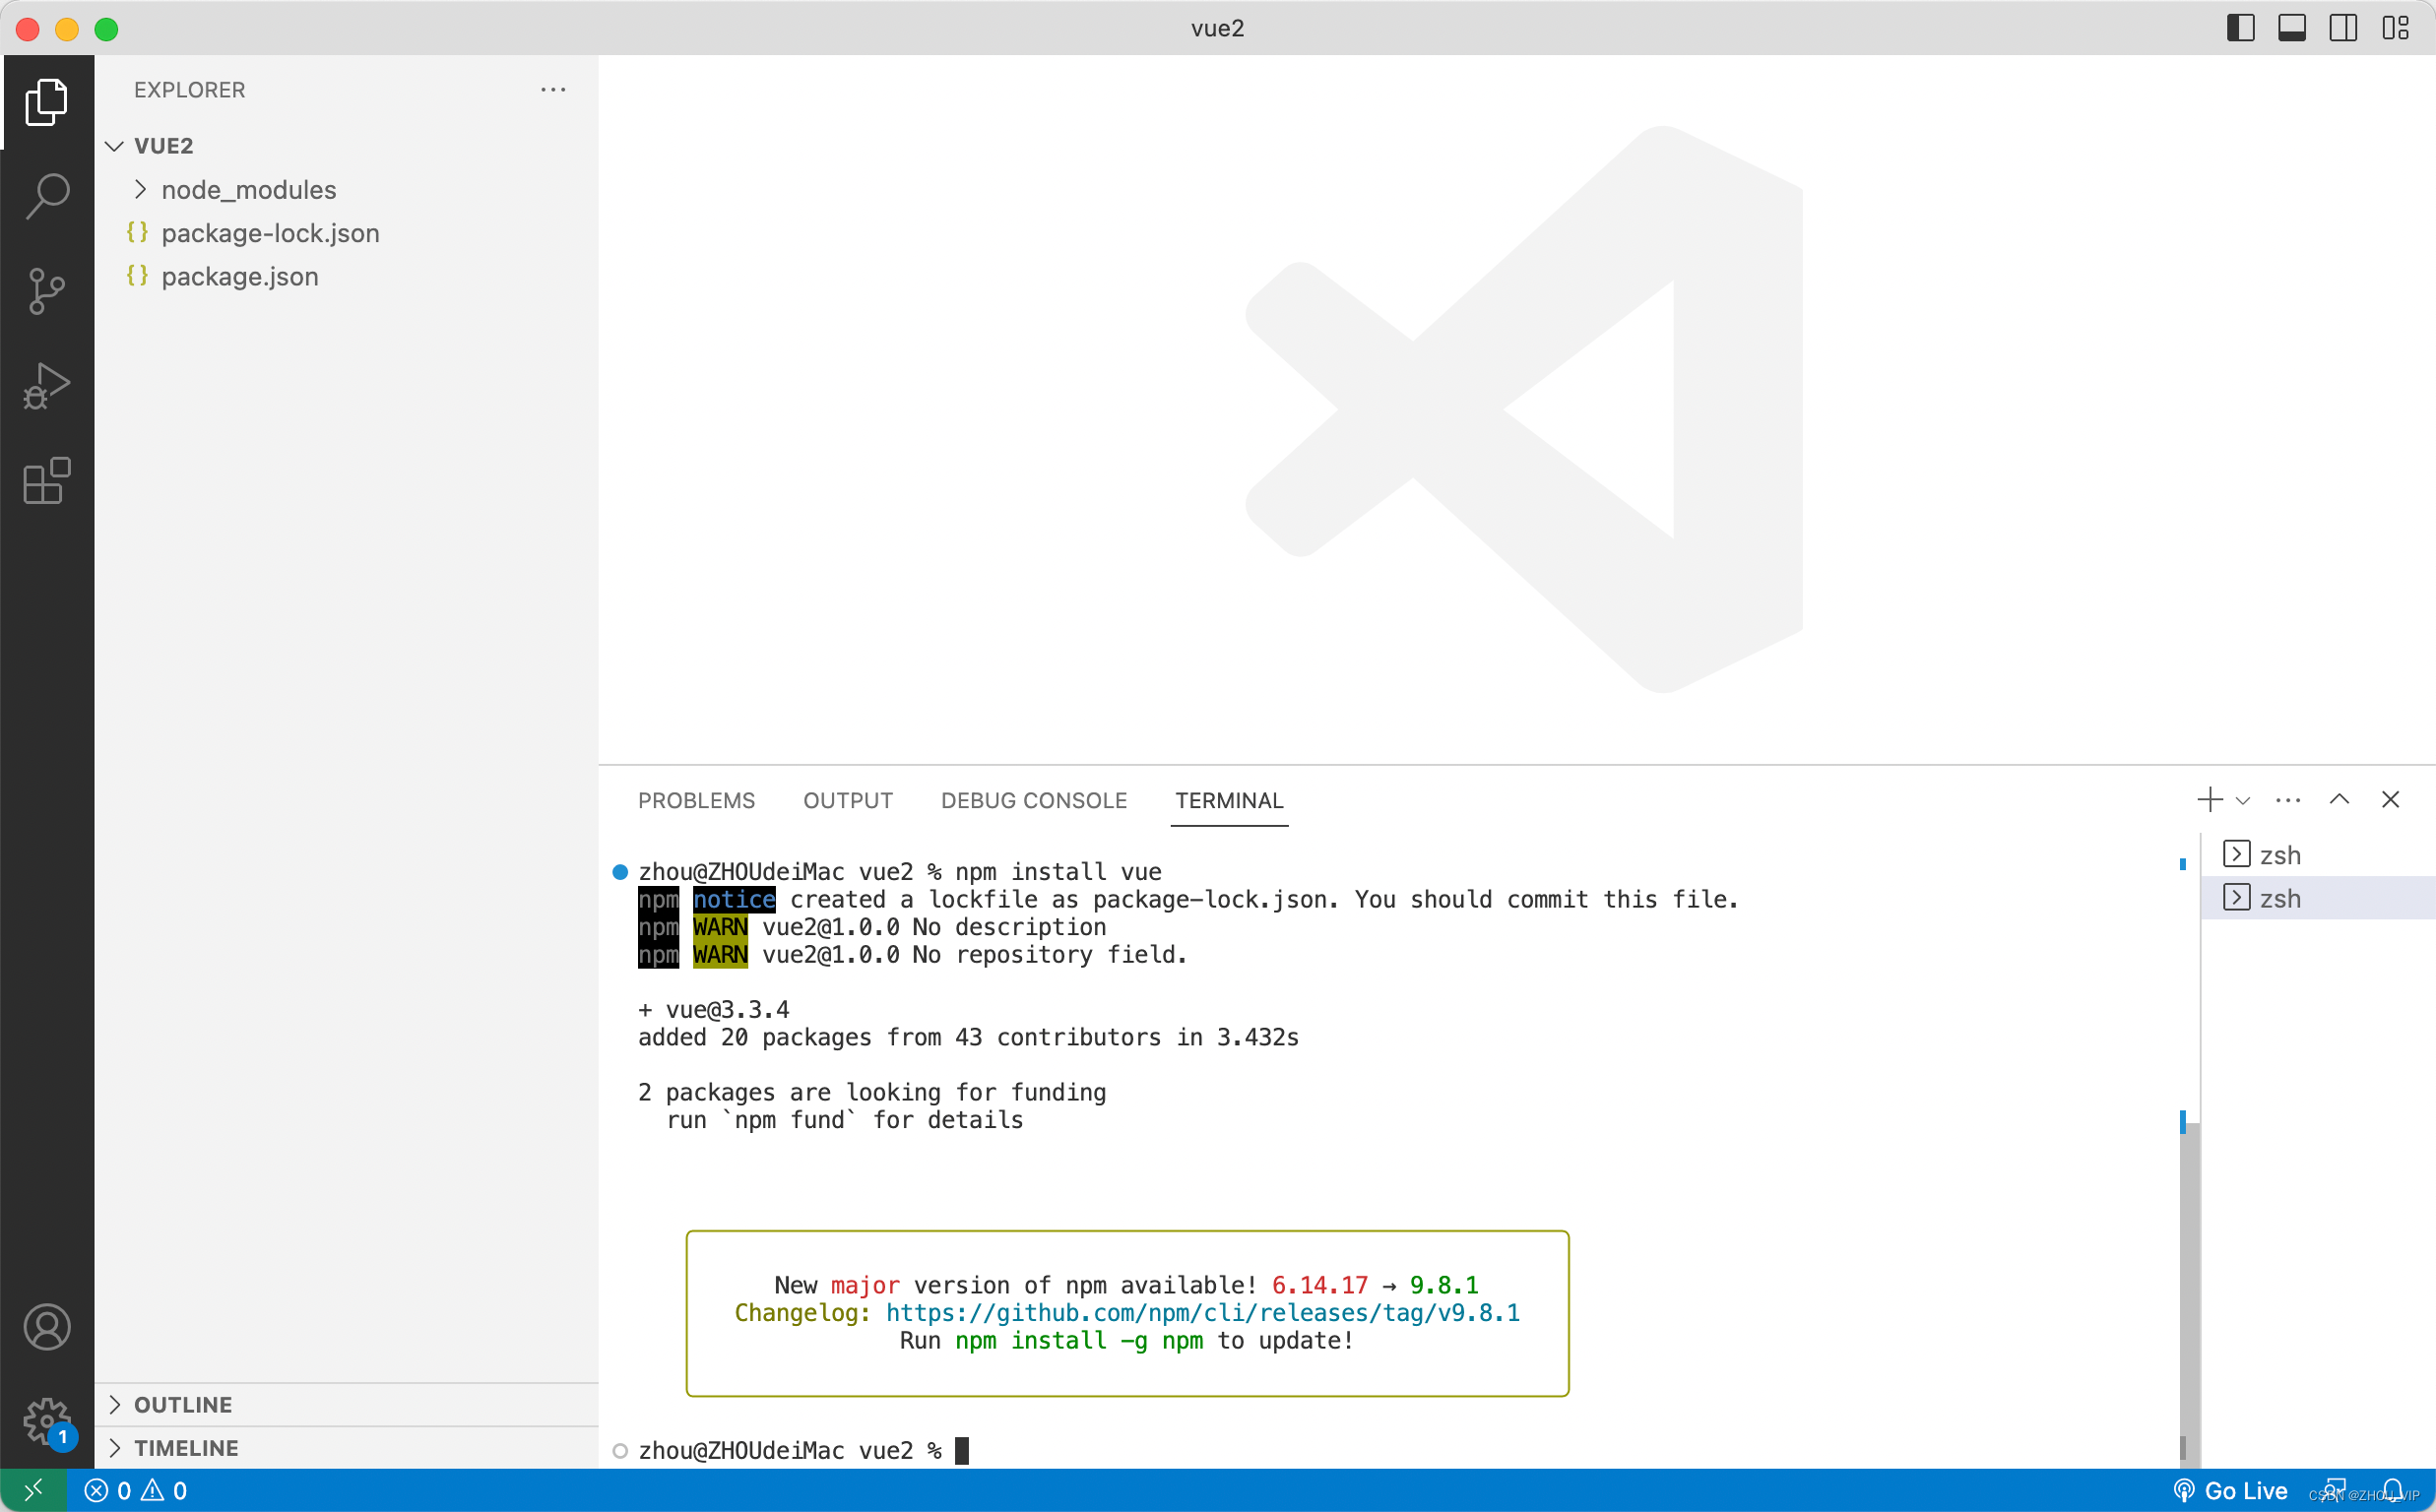Toggle the secondary side bar layout

click(2343, 28)
